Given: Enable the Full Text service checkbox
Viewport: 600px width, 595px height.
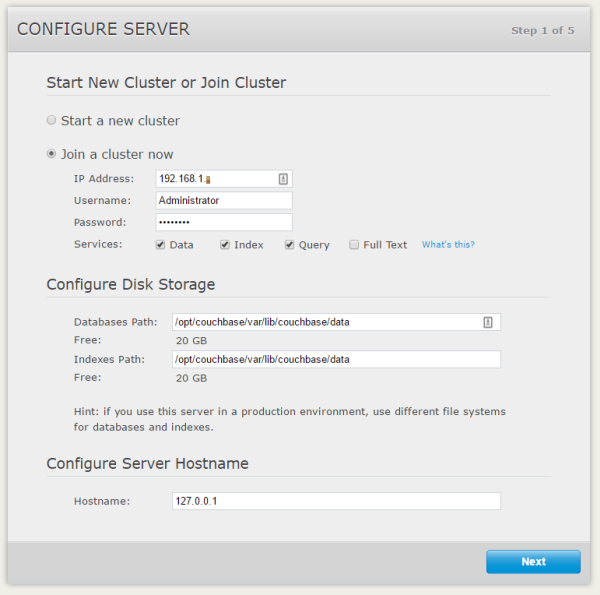Looking at the screenshot, I should coord(354,244).
